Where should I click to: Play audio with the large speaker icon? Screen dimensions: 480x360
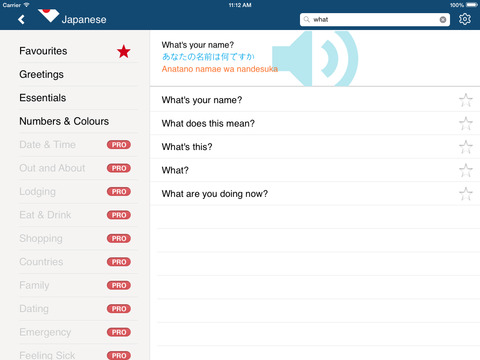[315, 59]
